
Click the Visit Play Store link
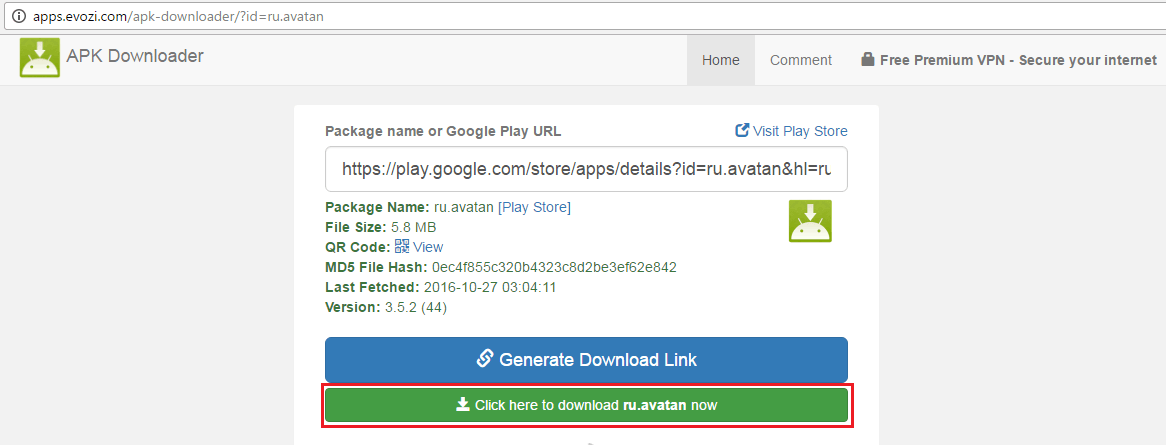click(x=791, y=131)
